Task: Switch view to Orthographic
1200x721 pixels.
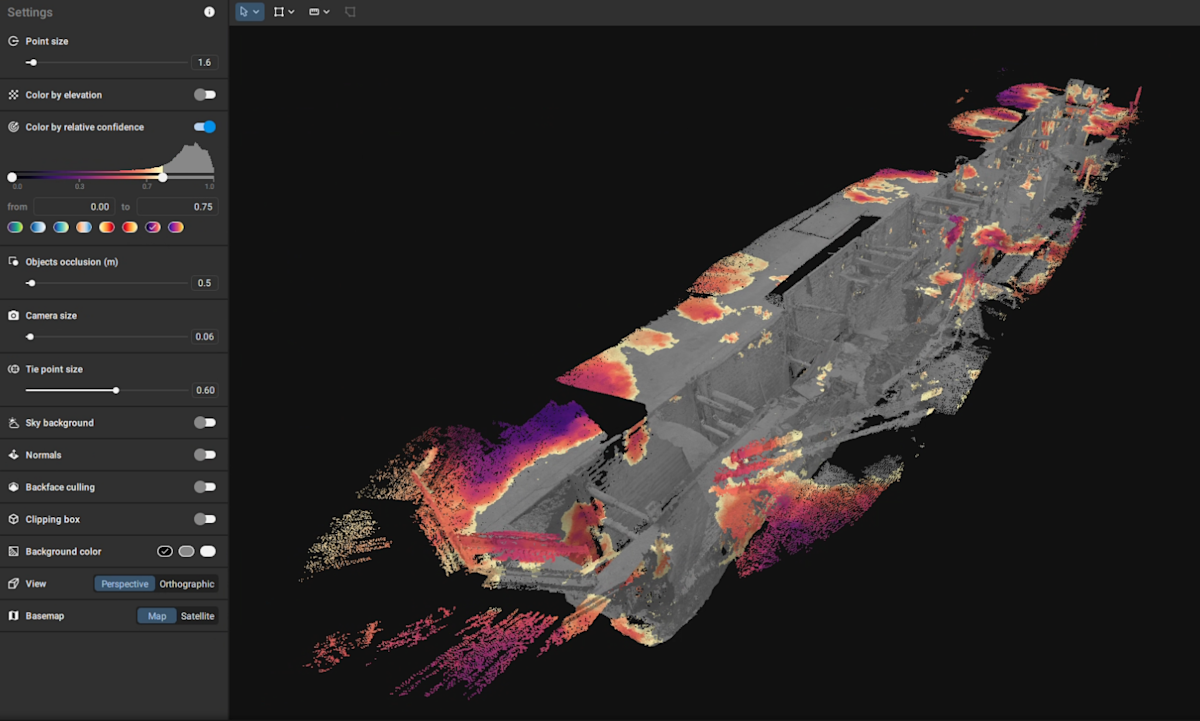Action: (x=186, y=584)
